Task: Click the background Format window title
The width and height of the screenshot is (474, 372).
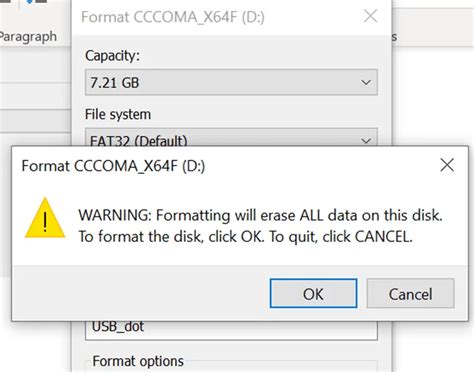Action: point(173,17)
